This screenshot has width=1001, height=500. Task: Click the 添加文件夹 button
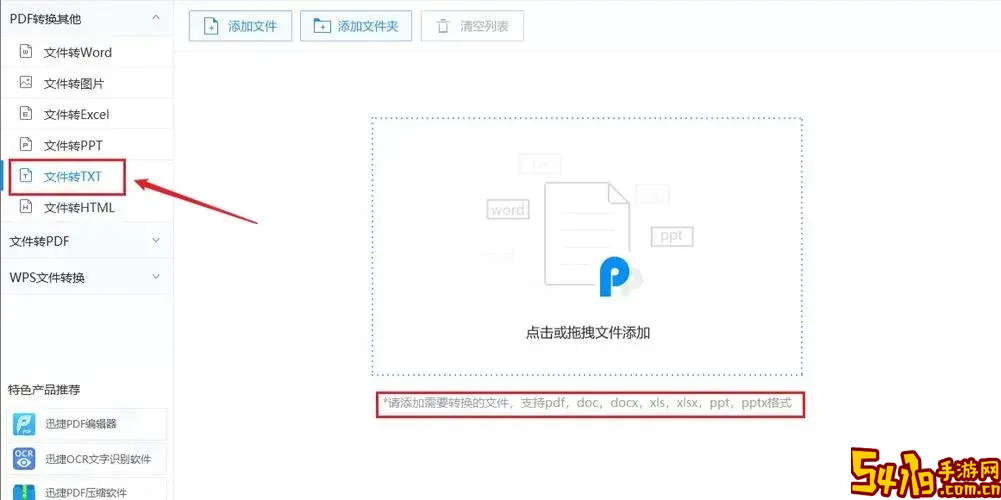[x=356, y=26]
